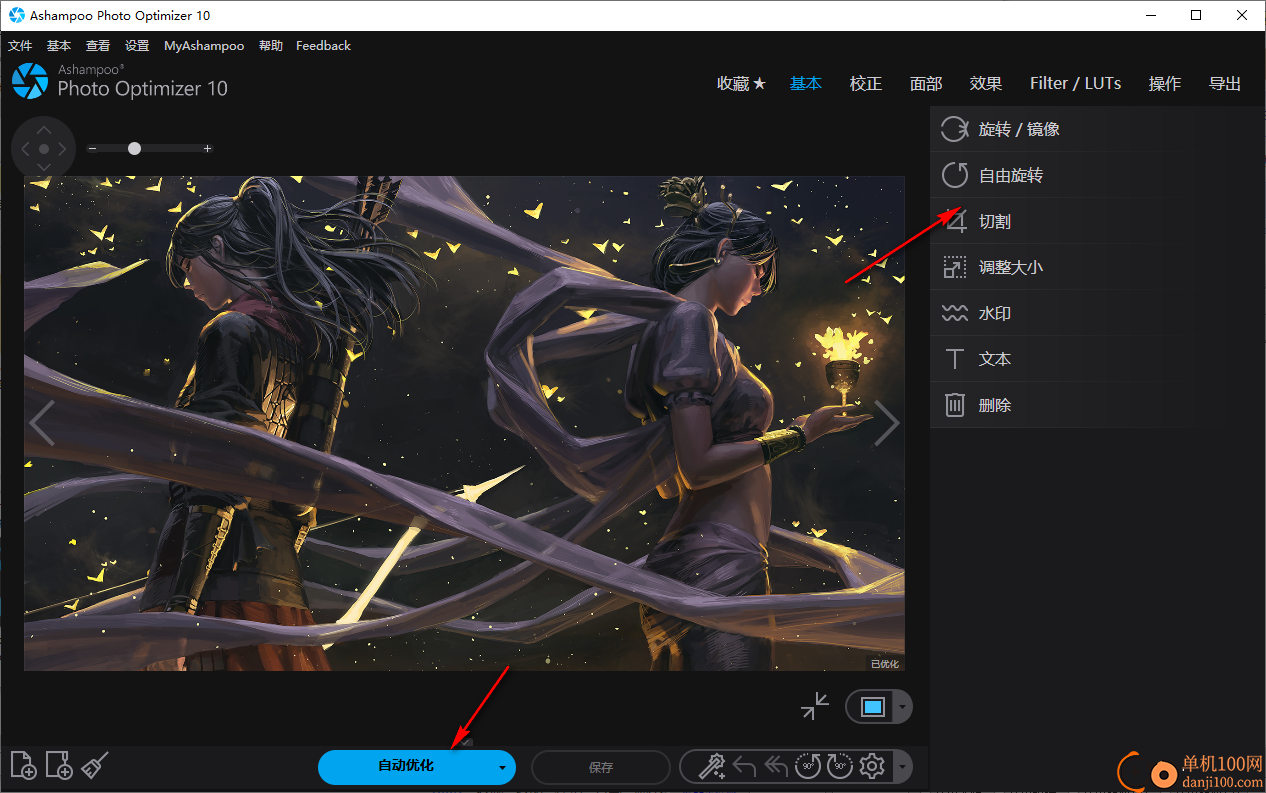
Task: Click the double undo-all arrow icon
Action: tap(776, 767)
